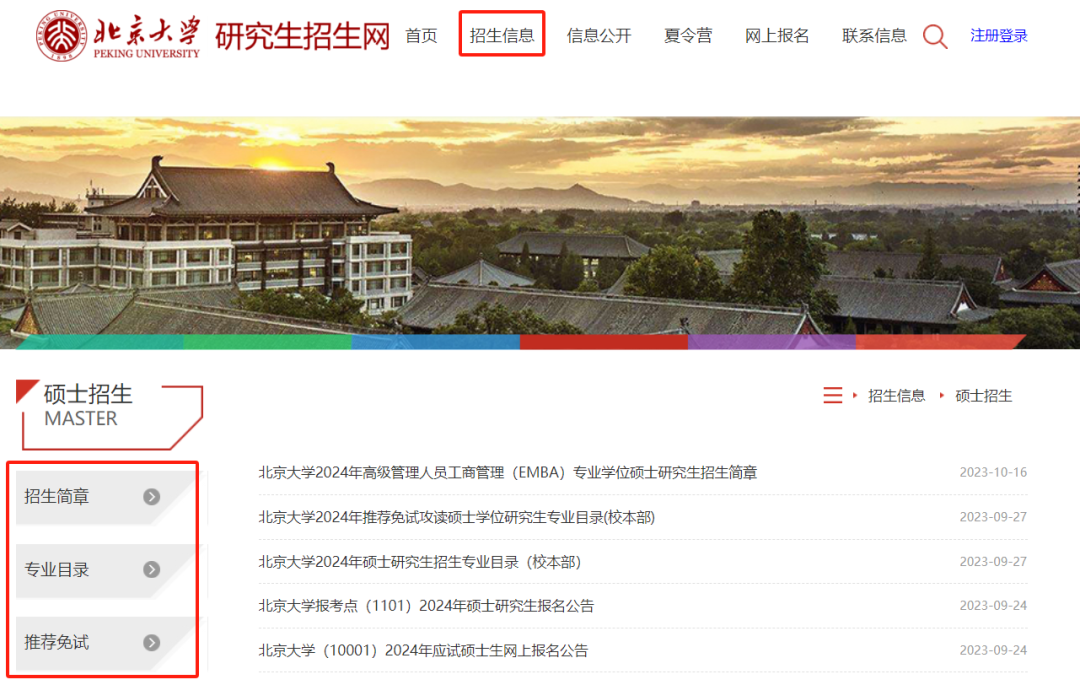
Task: Click the Peking University logo emblem
Action: tap(62, 36)
